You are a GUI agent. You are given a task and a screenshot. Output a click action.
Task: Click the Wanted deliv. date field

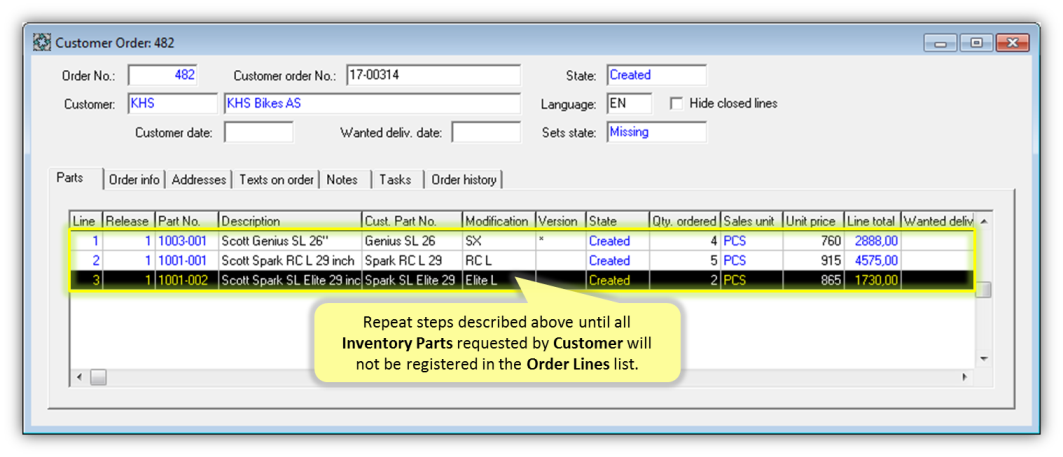(x=486, y=132)
